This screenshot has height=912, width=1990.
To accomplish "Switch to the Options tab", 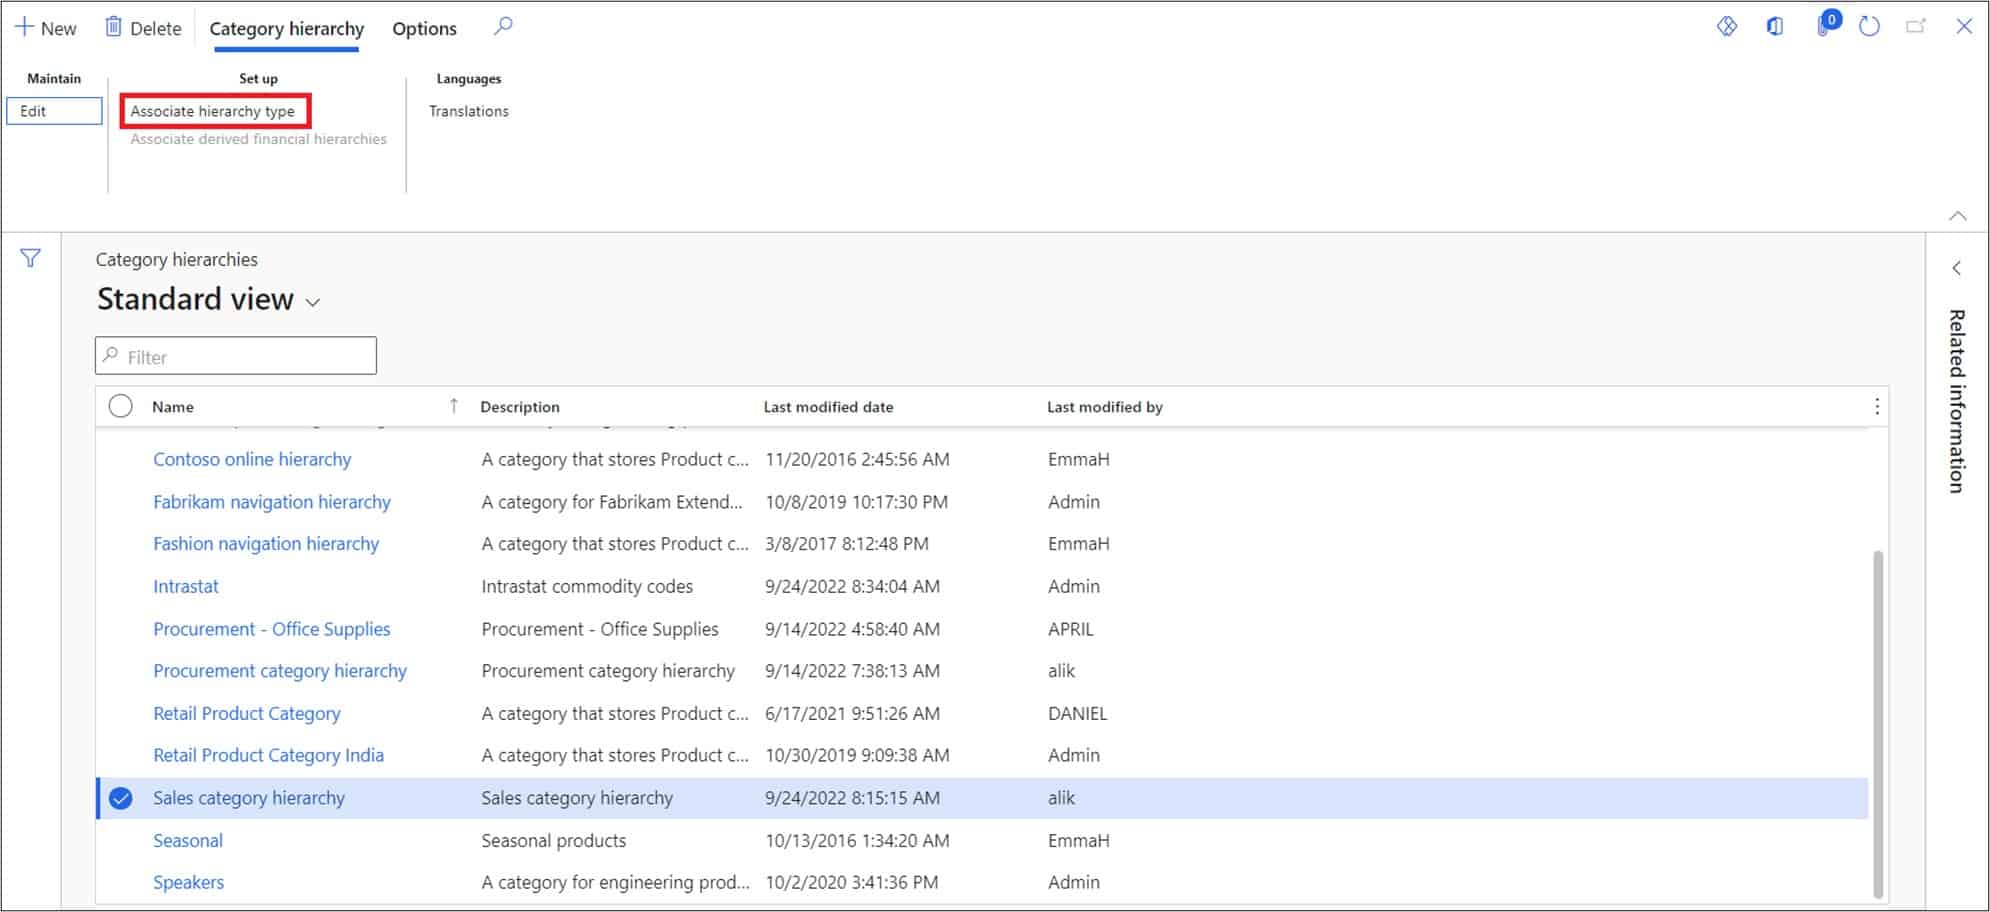I will (423, 28).
